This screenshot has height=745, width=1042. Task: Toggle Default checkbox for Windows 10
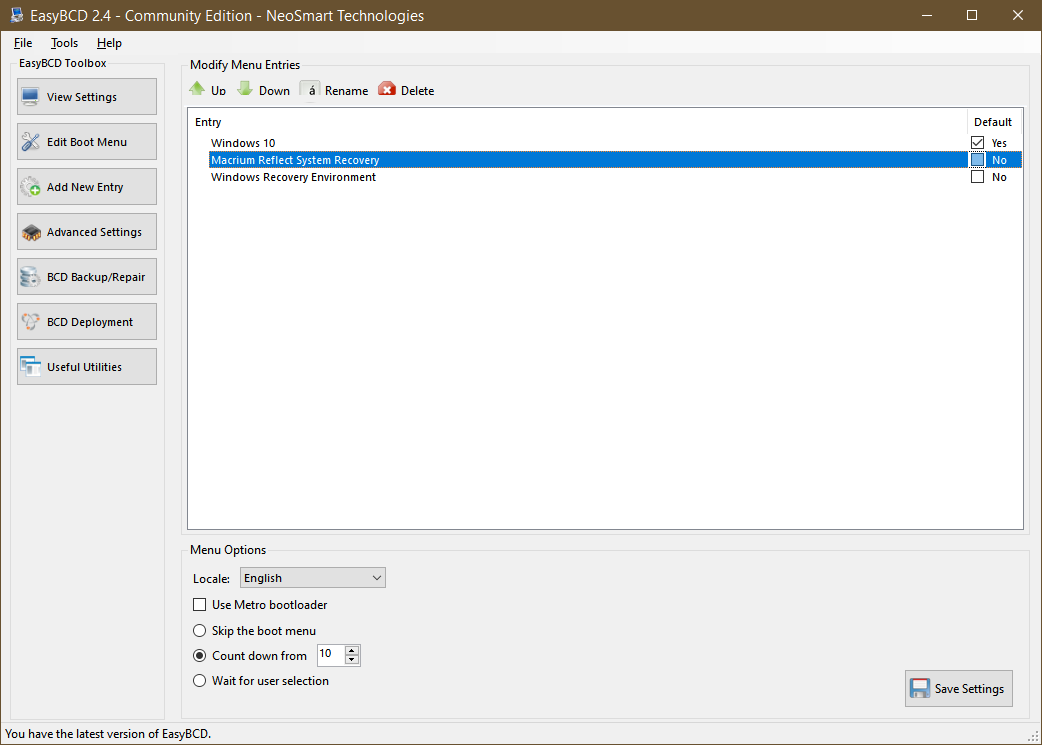pos(977,143)
